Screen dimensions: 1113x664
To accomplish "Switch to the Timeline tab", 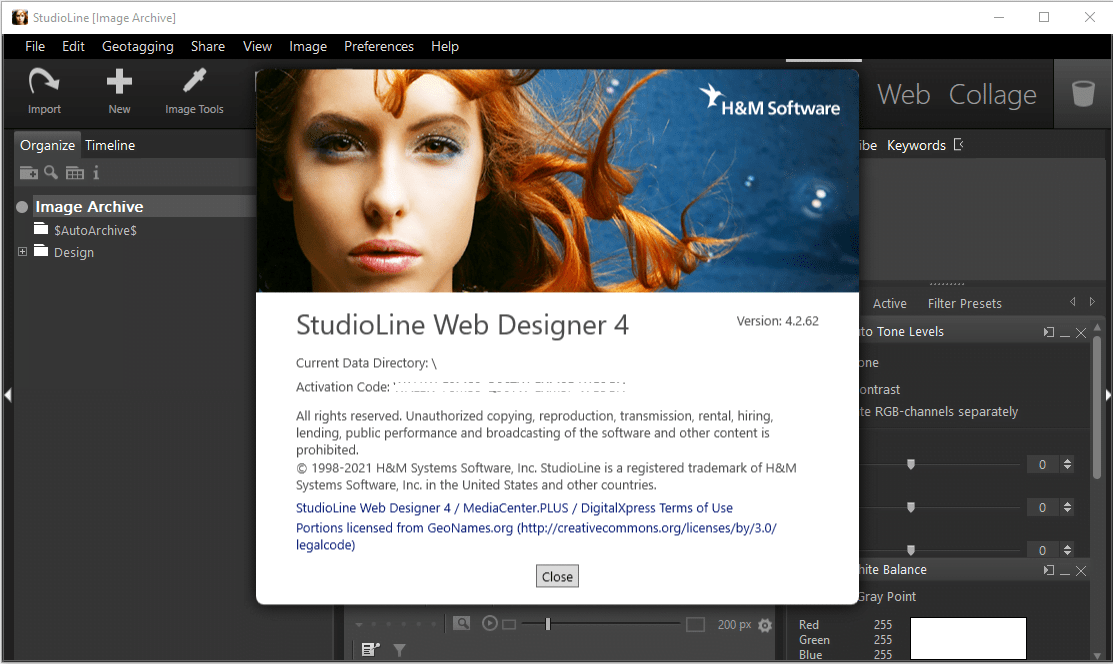I will (x=109, y=145).
